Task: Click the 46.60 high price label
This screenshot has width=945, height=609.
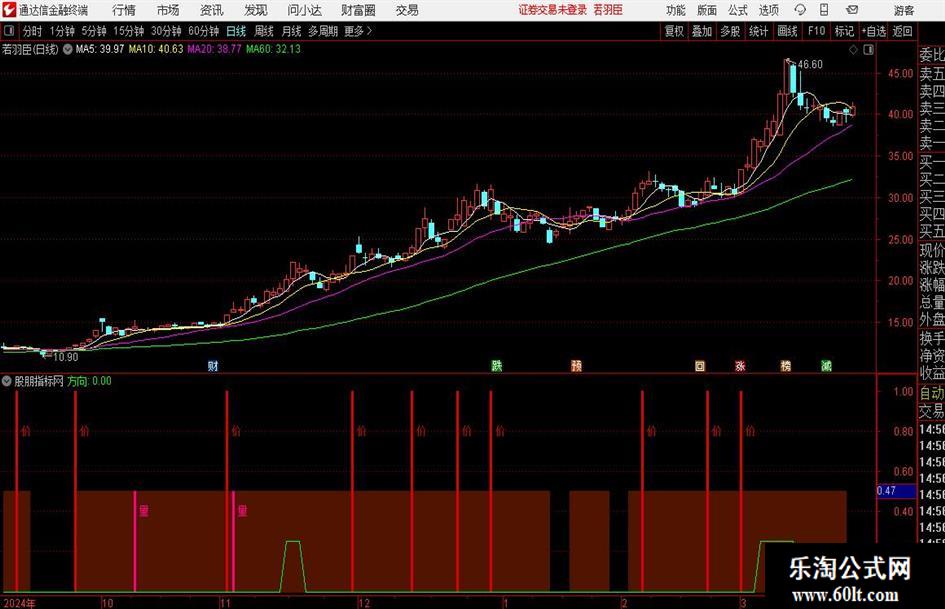Action: pos(810,65)
